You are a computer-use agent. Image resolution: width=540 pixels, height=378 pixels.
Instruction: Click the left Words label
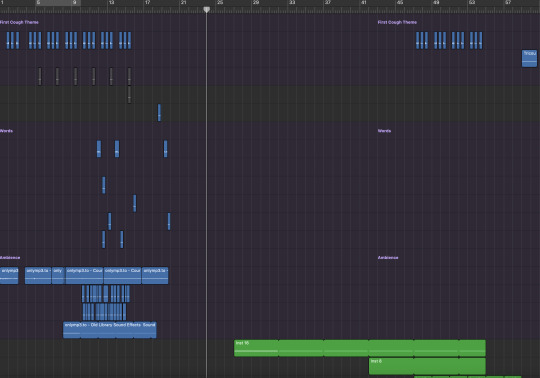(7, 131)
